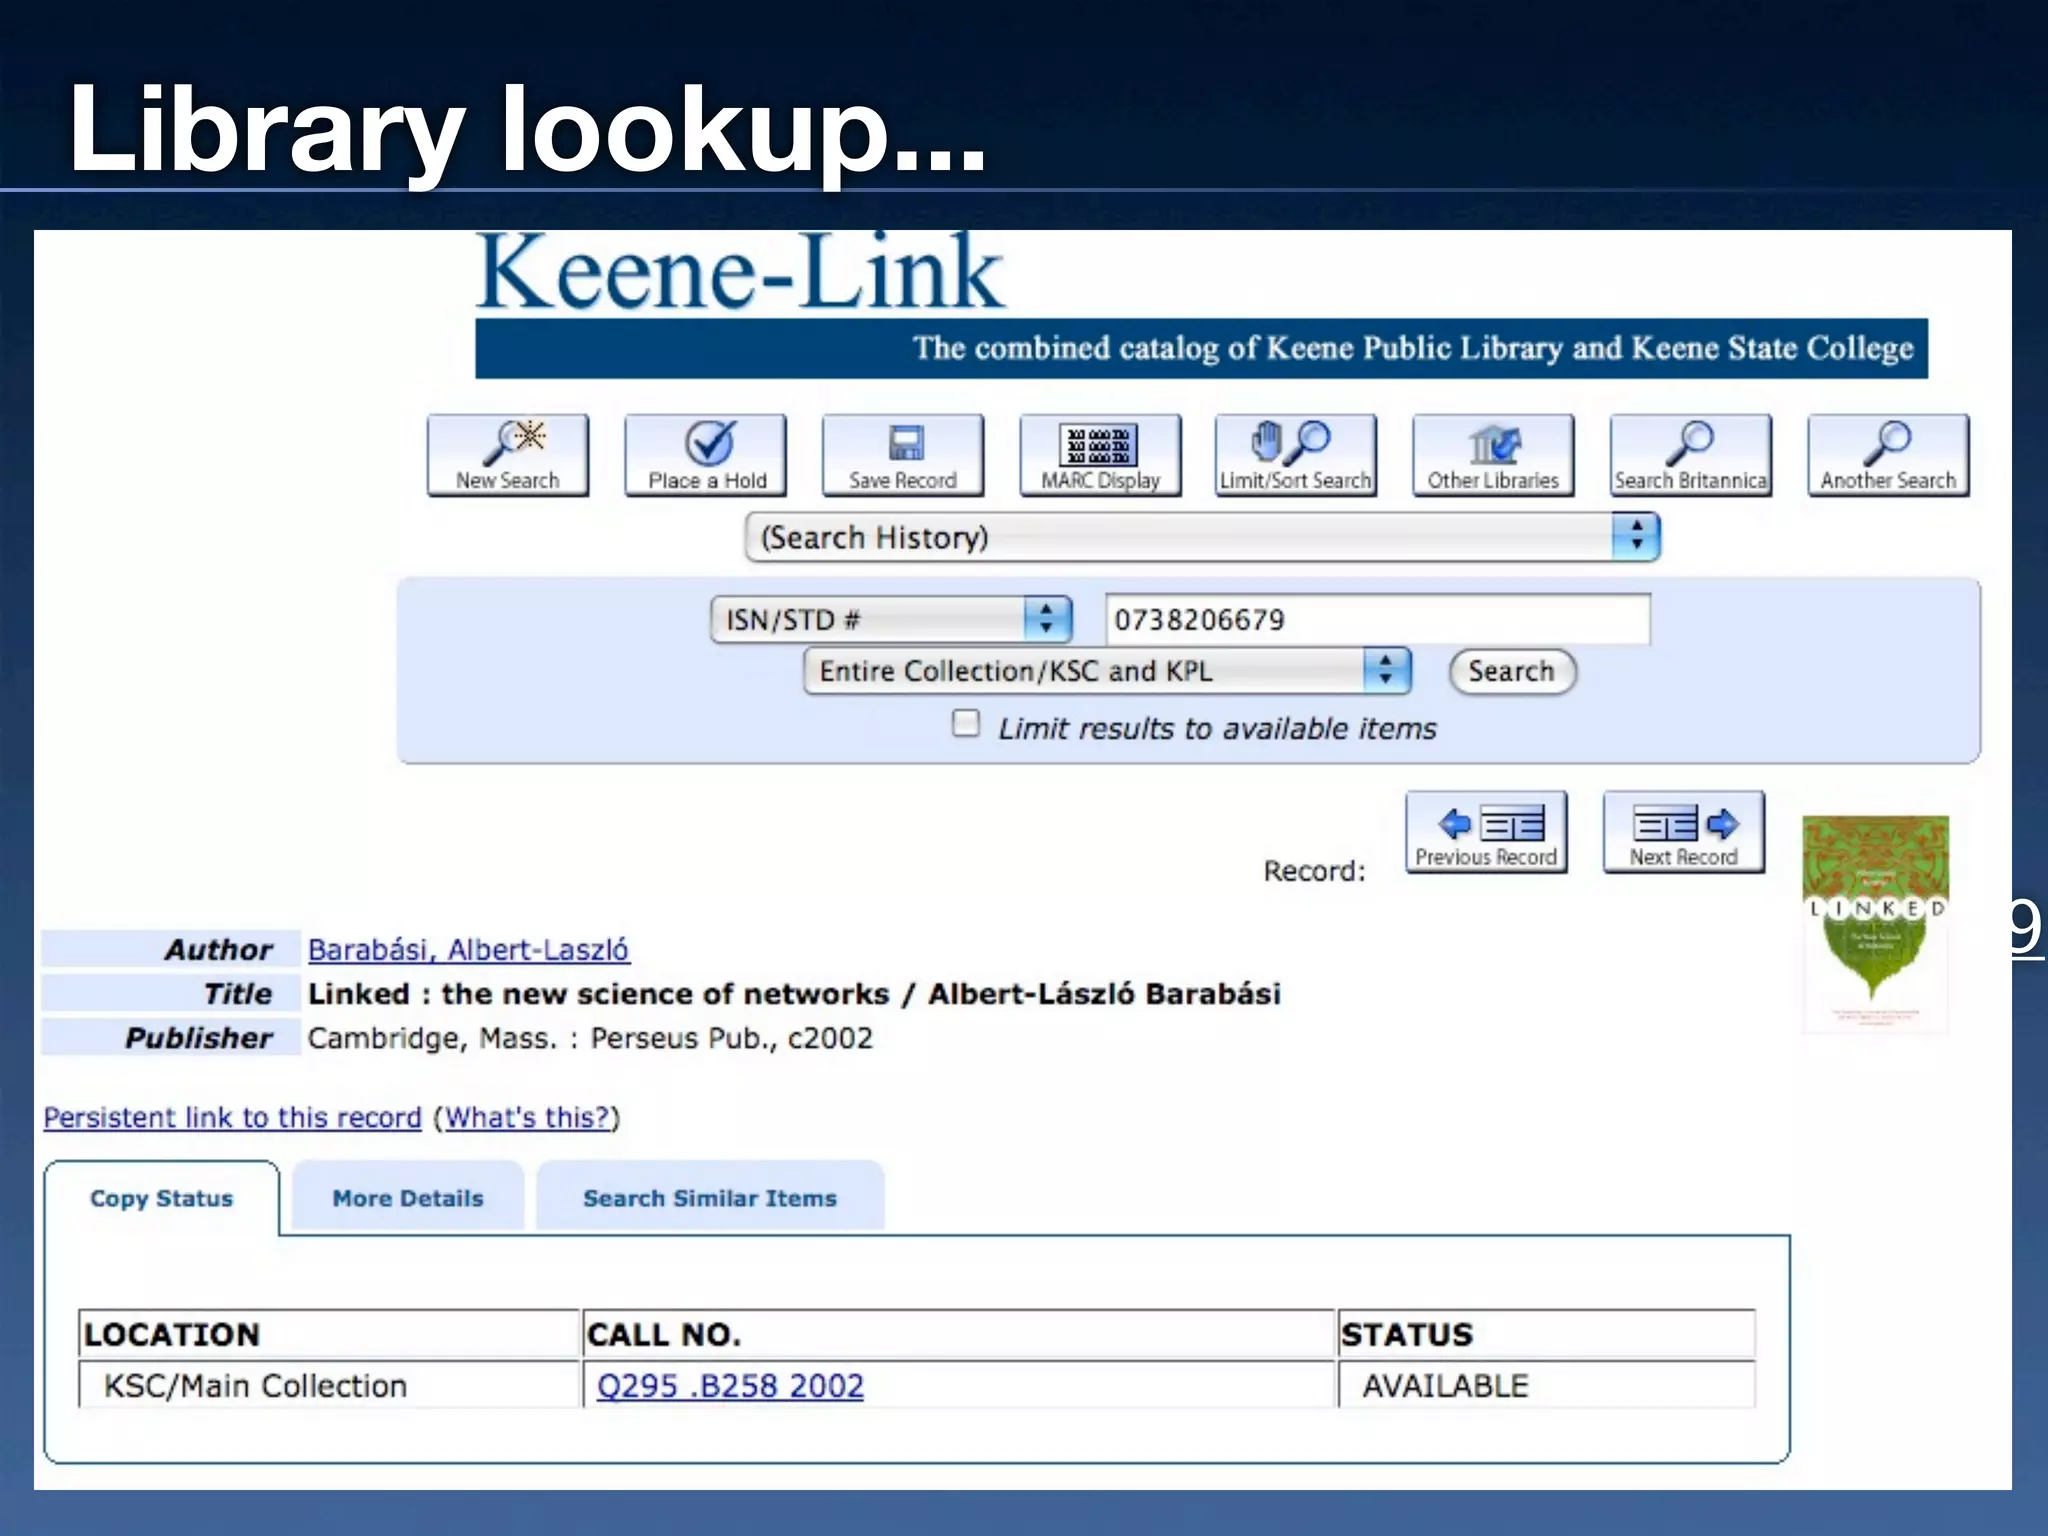Click the LOCATION column header
The height and width of the screenshot is (1536, 2048).
[330, 1334]
